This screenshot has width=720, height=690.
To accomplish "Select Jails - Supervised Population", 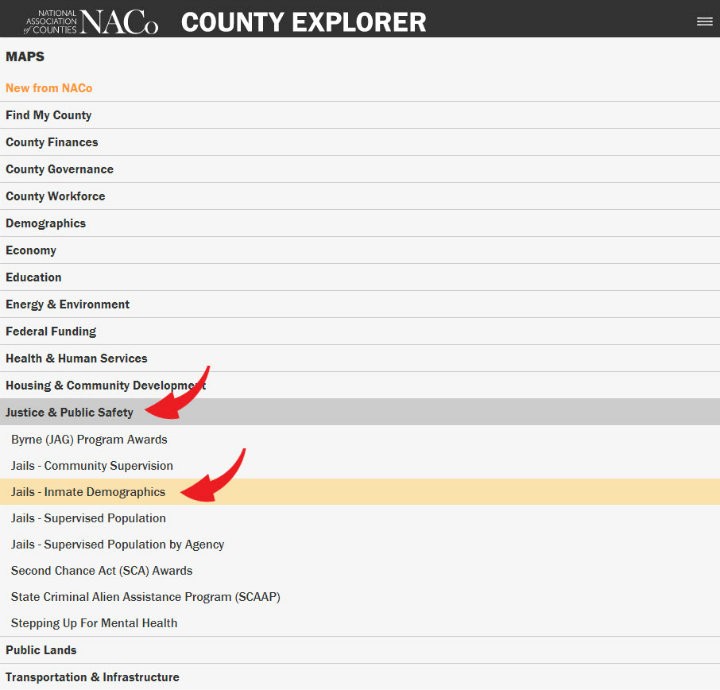I will (x=360, y=518).
